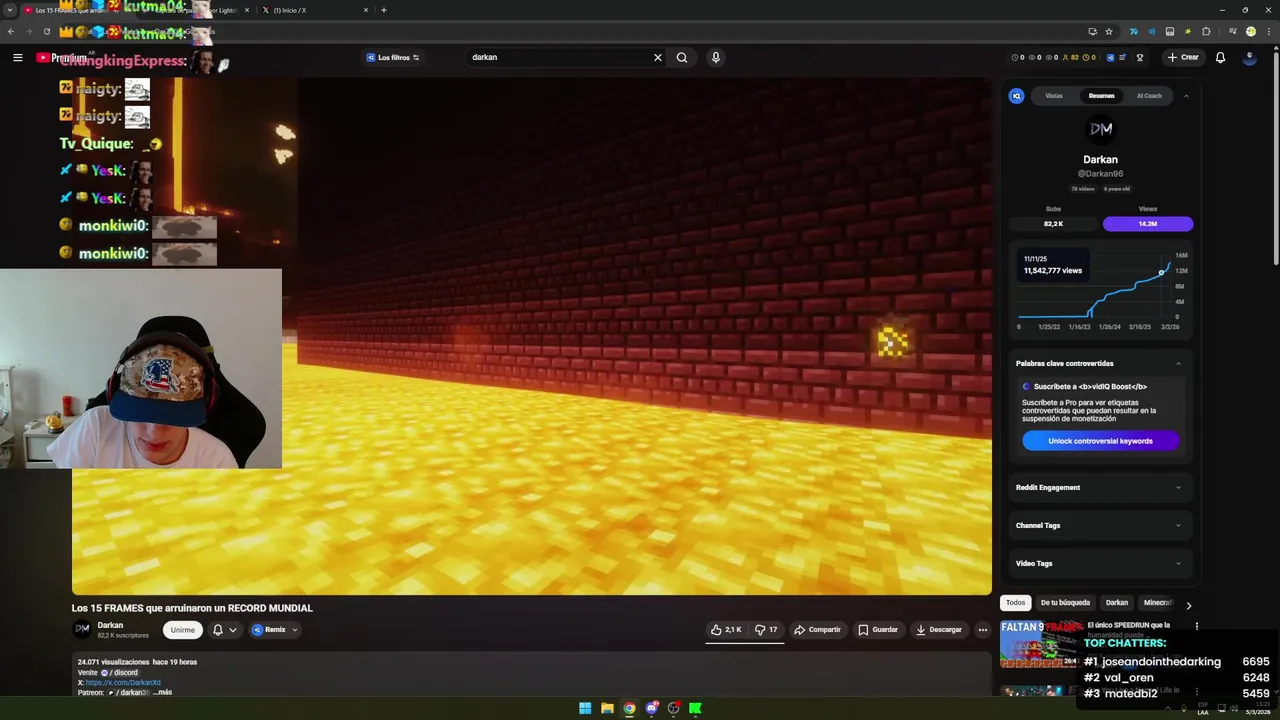Expand the Reddit Engagement section

click(x=1098, y=487)
